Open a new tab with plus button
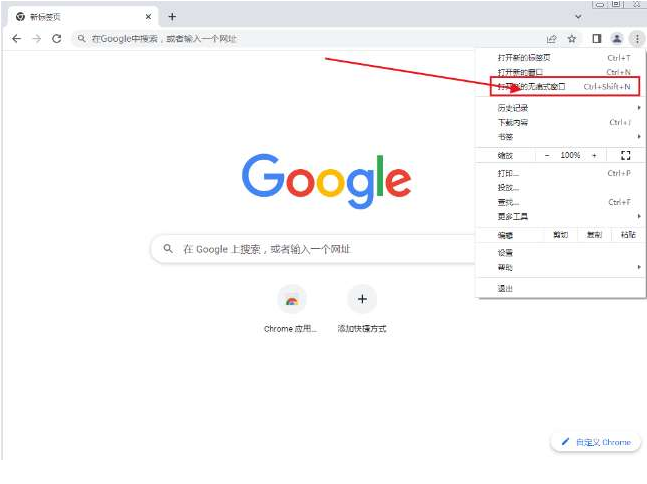The width and height of the screenshot is (647, 484). (x=172, y=17)
